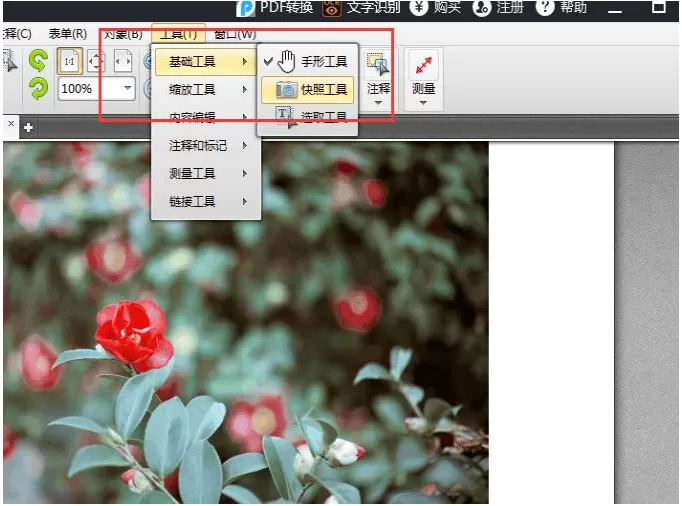
Task: Click the 注释和标记 submenu arrow
Action: (245, 145)
